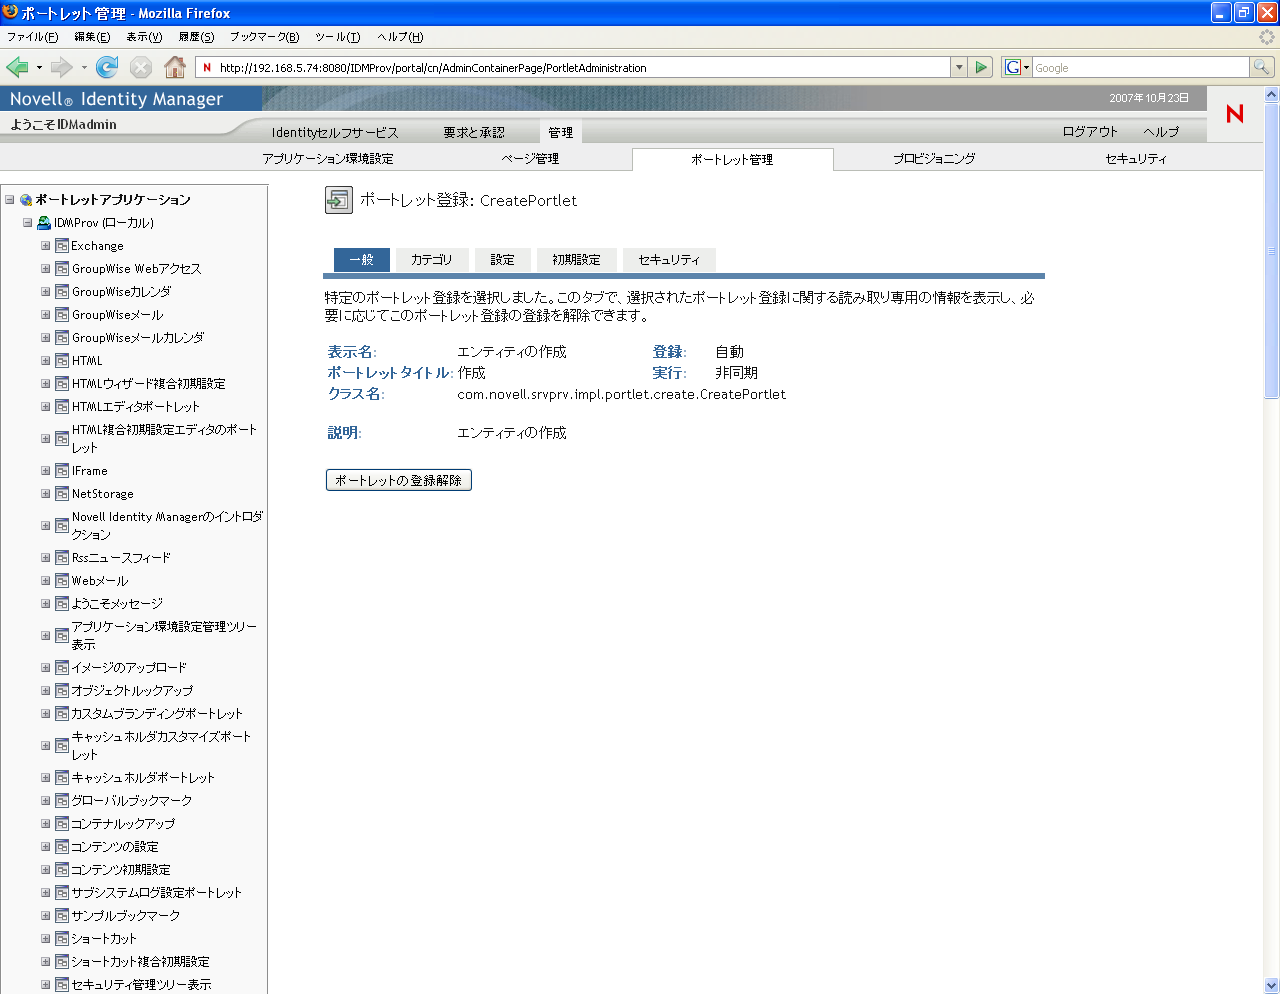Open the プロビジョニング admin section
The height and width of the screenshot is (994, 1280).
click(934, 159)
